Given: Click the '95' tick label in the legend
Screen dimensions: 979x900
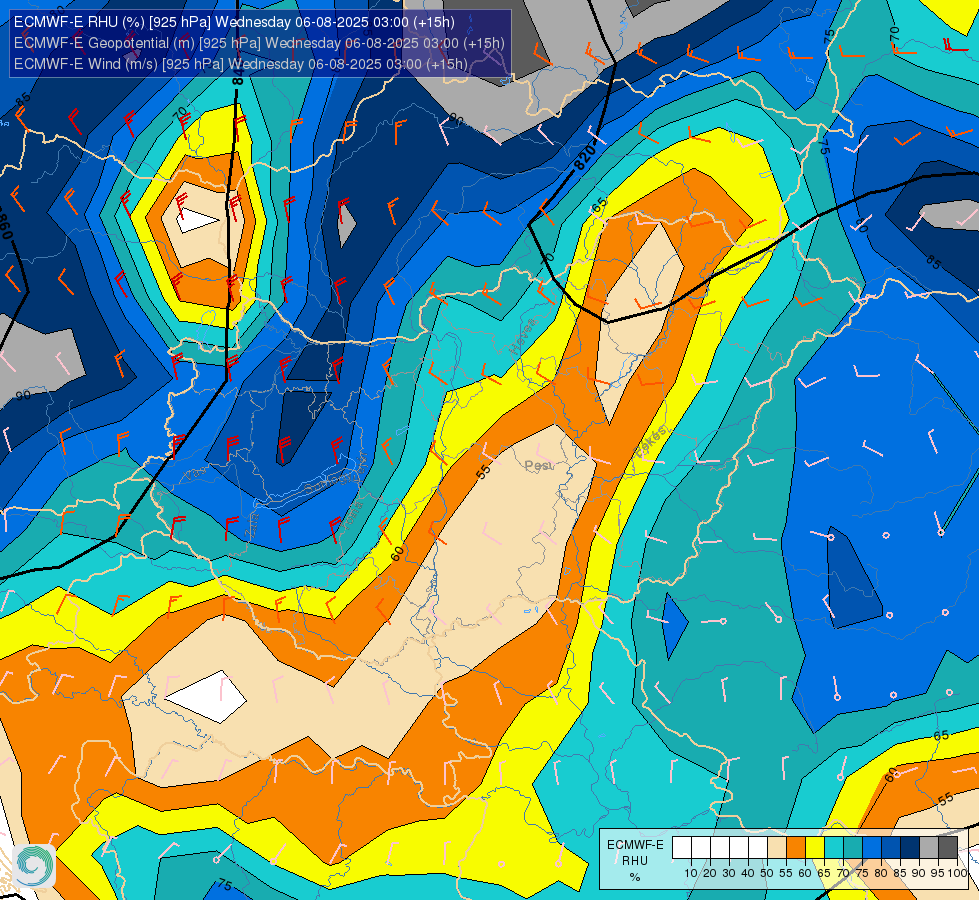Looking at the screenshot, I should tap(937, 874).
